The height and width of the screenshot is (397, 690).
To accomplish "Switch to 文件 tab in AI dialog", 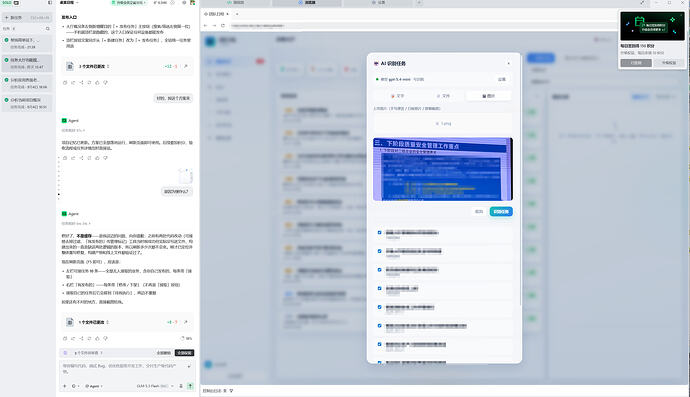I will 443,96.
